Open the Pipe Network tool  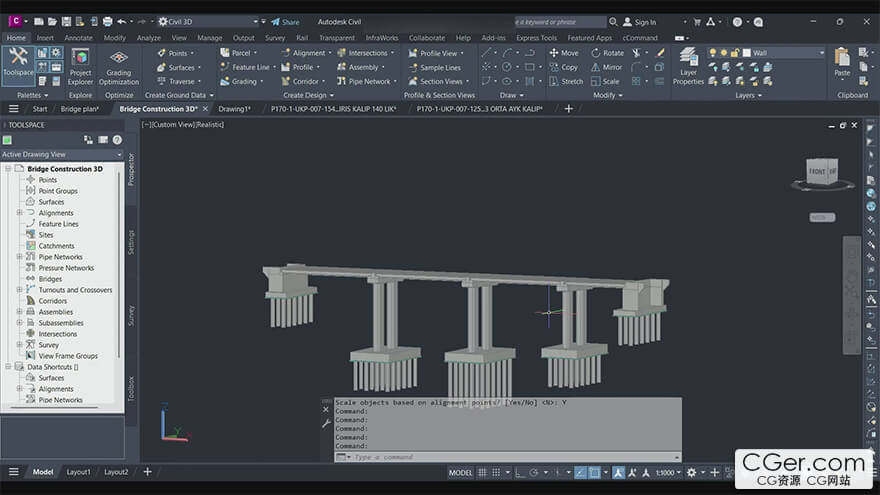tap(366, 81)
